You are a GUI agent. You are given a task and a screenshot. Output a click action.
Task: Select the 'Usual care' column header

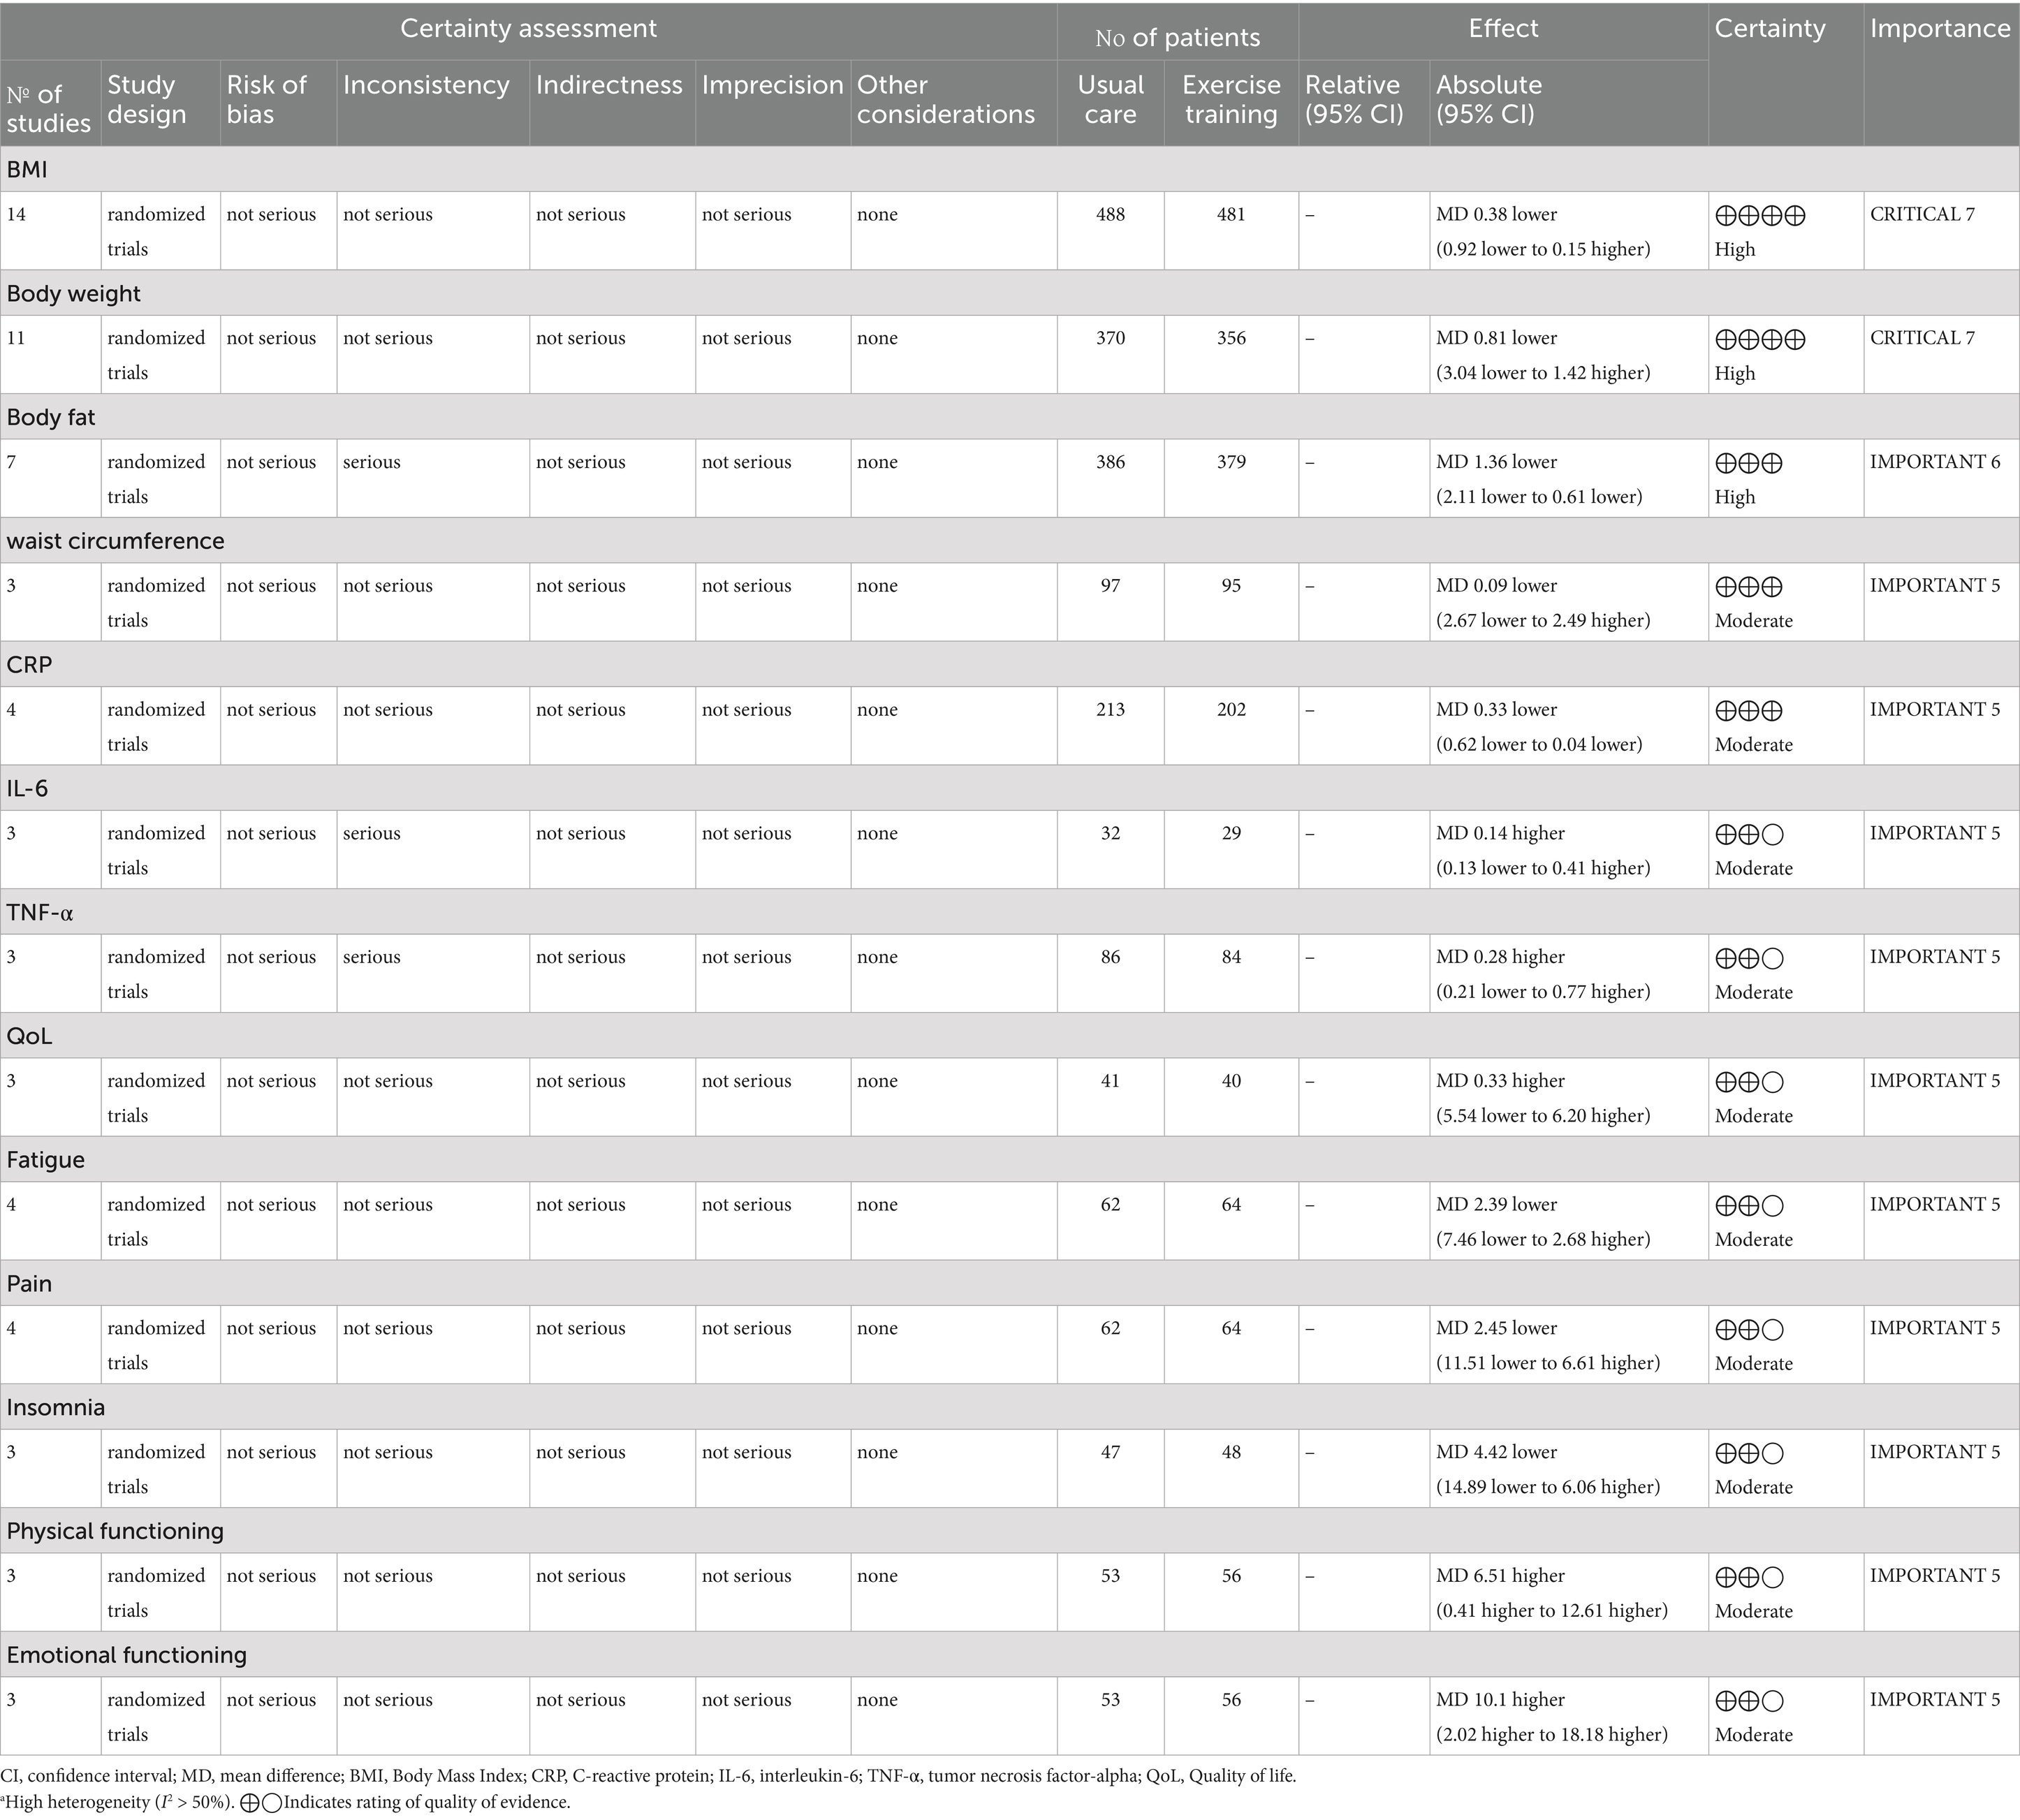point(1110,100)
